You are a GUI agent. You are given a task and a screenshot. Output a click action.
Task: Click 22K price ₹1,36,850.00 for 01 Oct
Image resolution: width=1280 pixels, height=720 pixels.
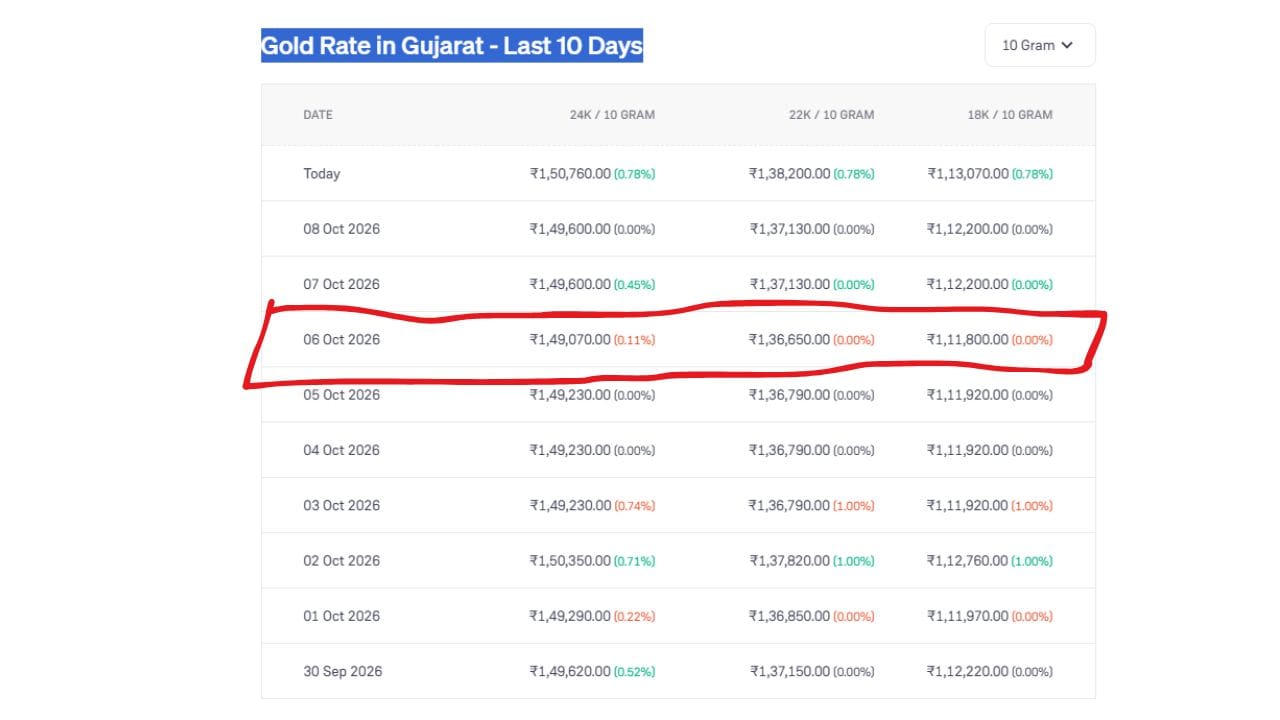789,616
